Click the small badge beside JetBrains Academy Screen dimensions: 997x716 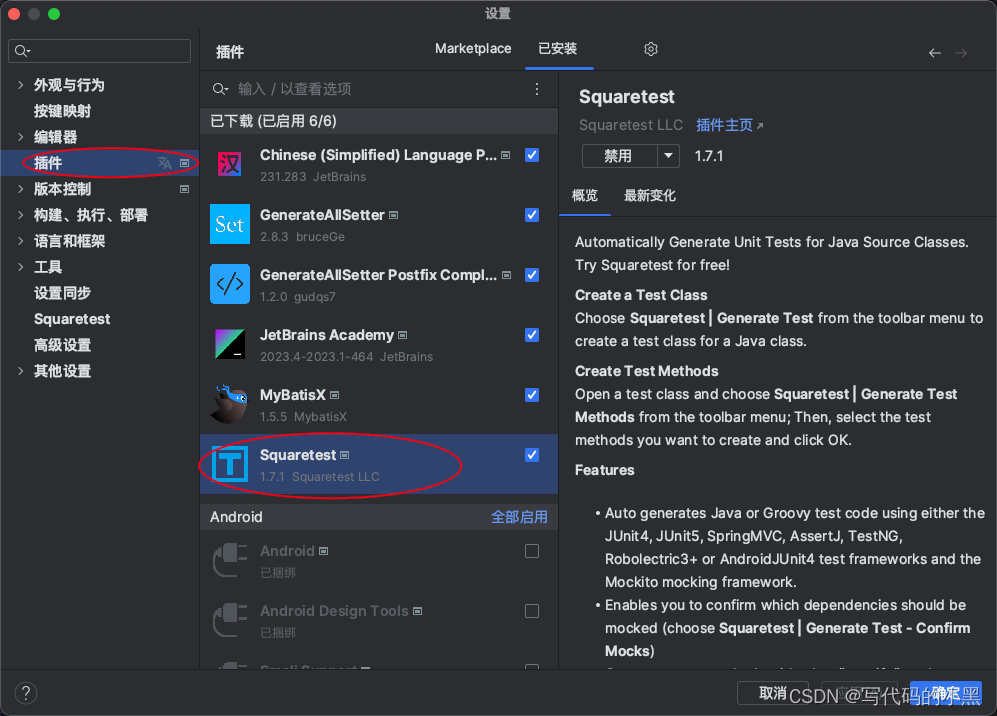coord(402,335)
